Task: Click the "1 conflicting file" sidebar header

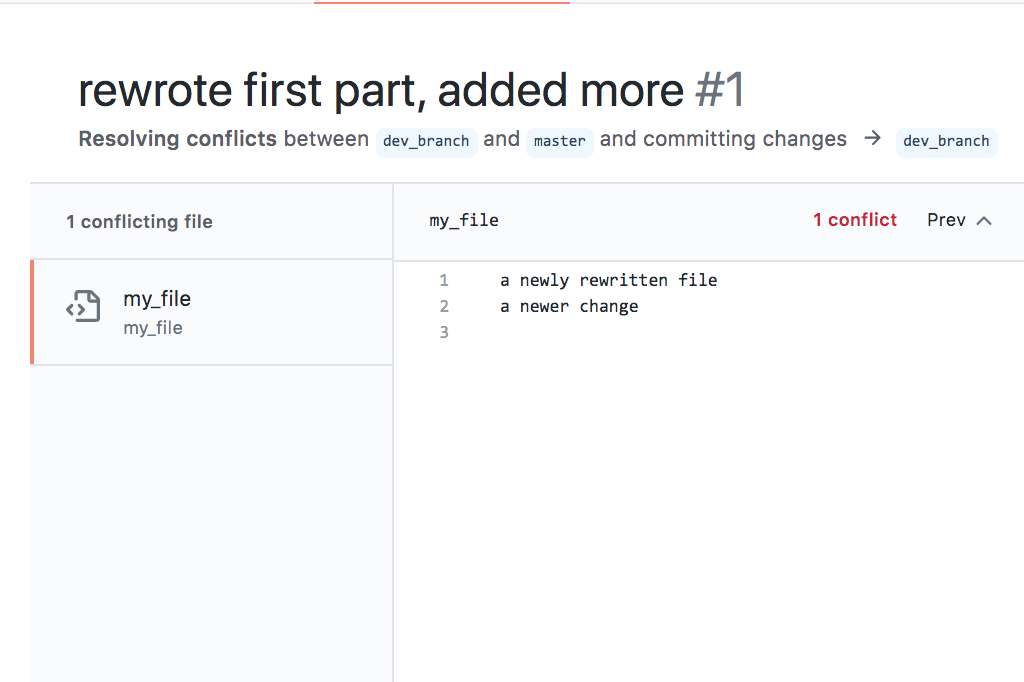Action: (139, 222)
